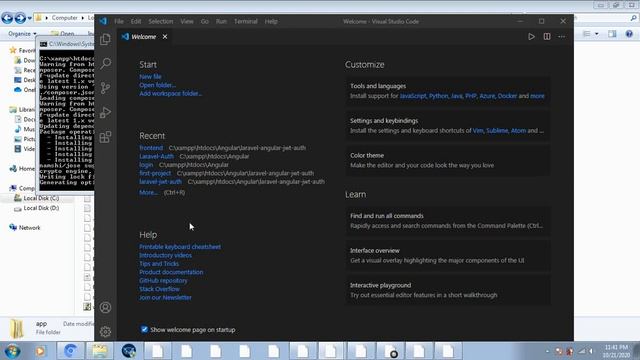The height and width of the screenshot is (360, 640).
Task: Click the New file link
Action: (x=150, y=77)
